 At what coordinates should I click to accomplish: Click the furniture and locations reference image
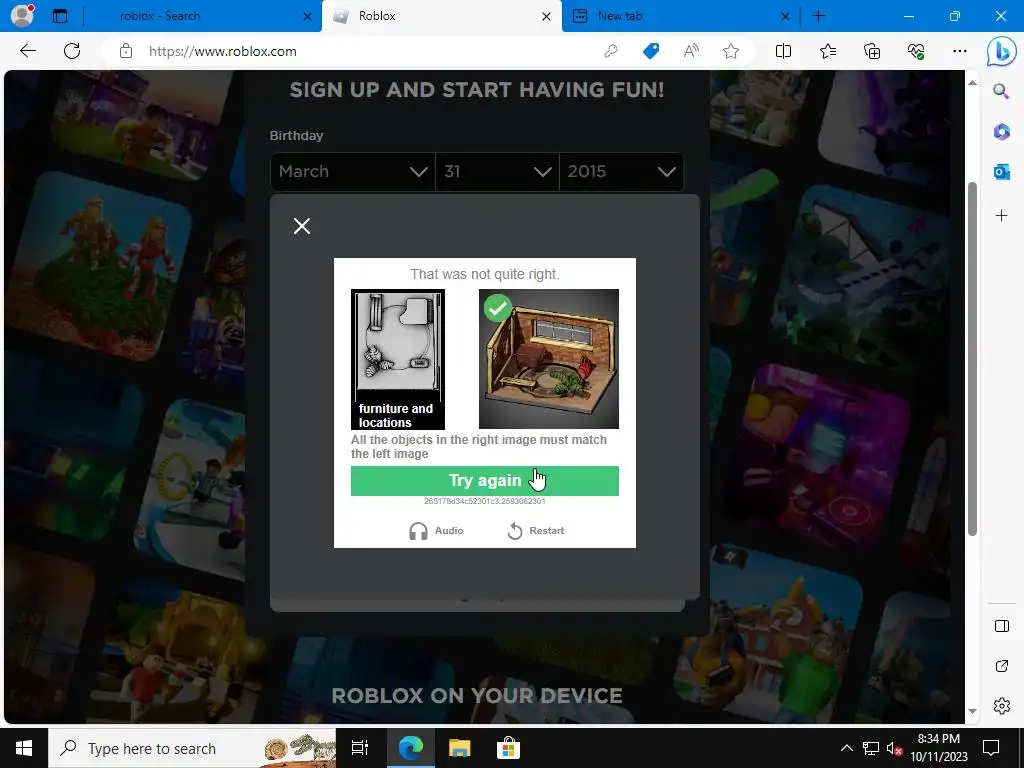tap(398, 359)
